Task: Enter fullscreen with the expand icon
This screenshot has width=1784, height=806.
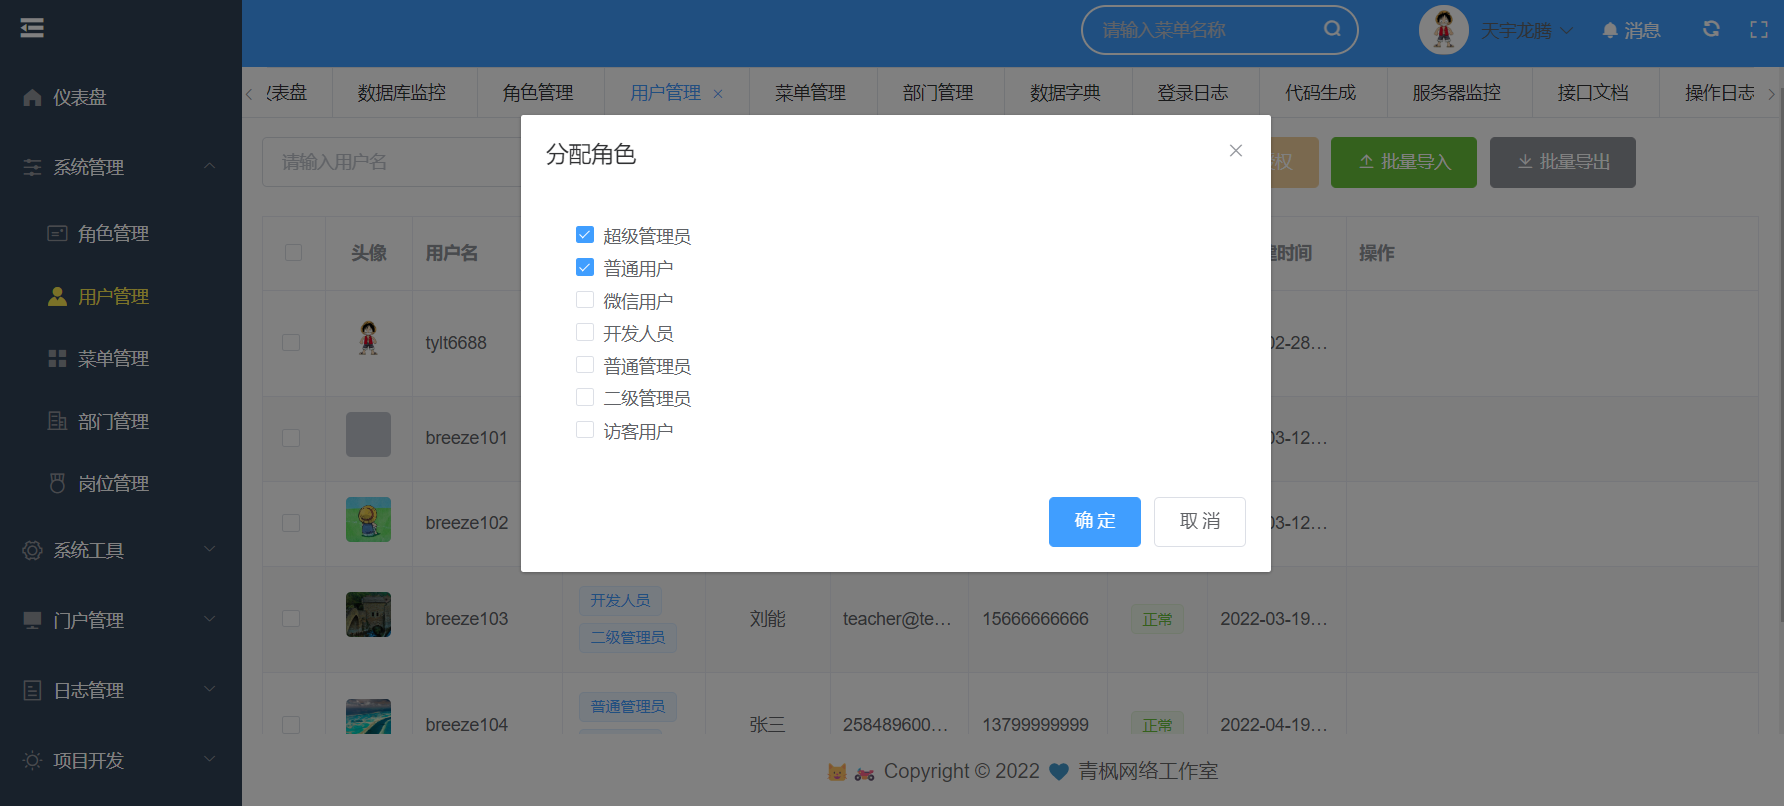Action: pos(1758,30)
